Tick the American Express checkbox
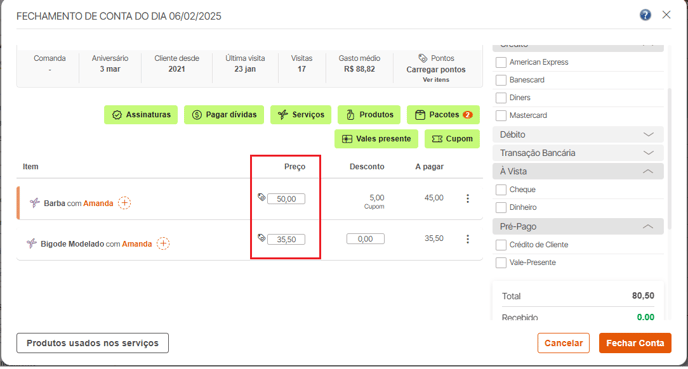 (x=501, y=62)
